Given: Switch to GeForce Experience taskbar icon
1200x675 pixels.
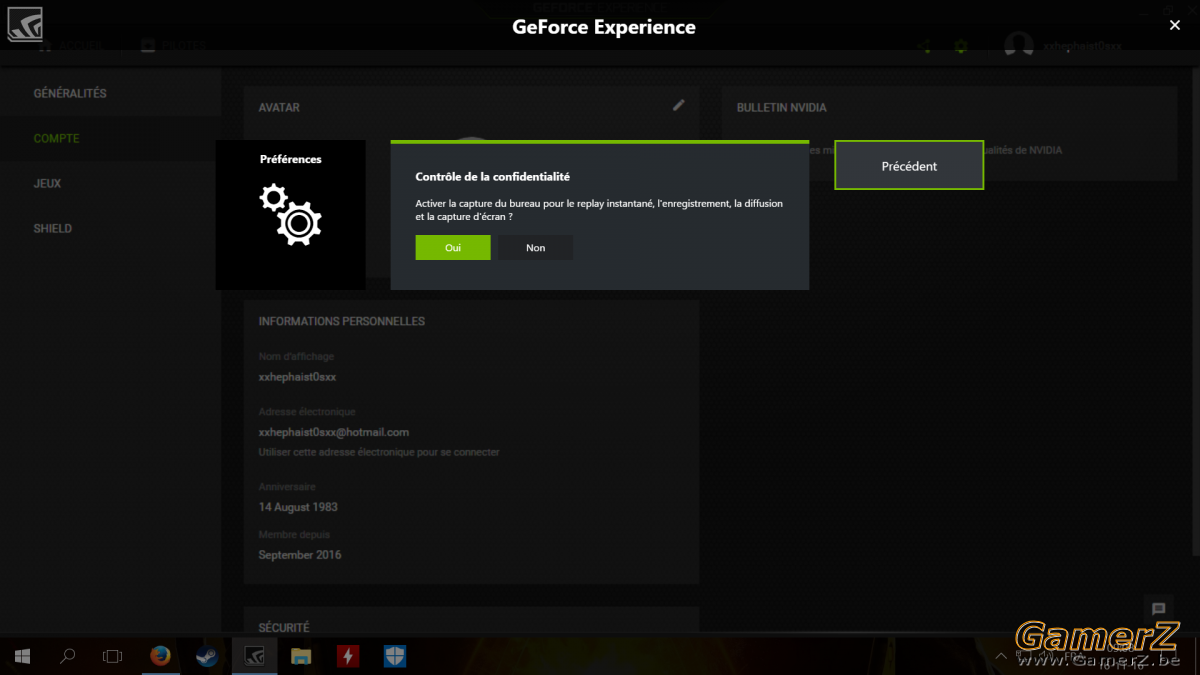Looking at the screenshot, I should pyautogui.click(x=254, y=656).
